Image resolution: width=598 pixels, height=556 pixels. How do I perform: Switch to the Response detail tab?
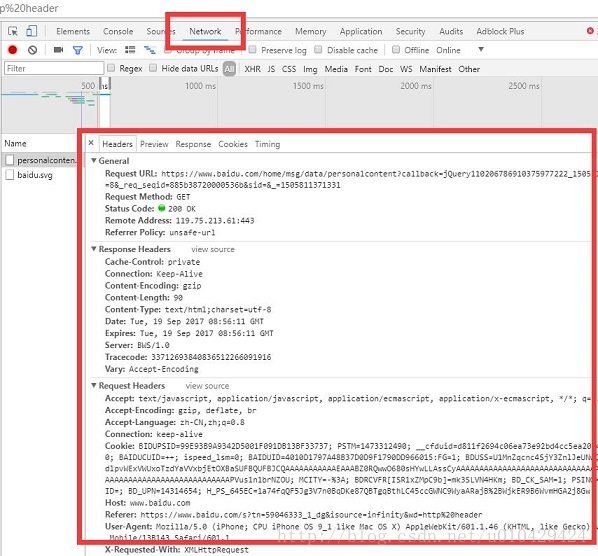point(193,144)
